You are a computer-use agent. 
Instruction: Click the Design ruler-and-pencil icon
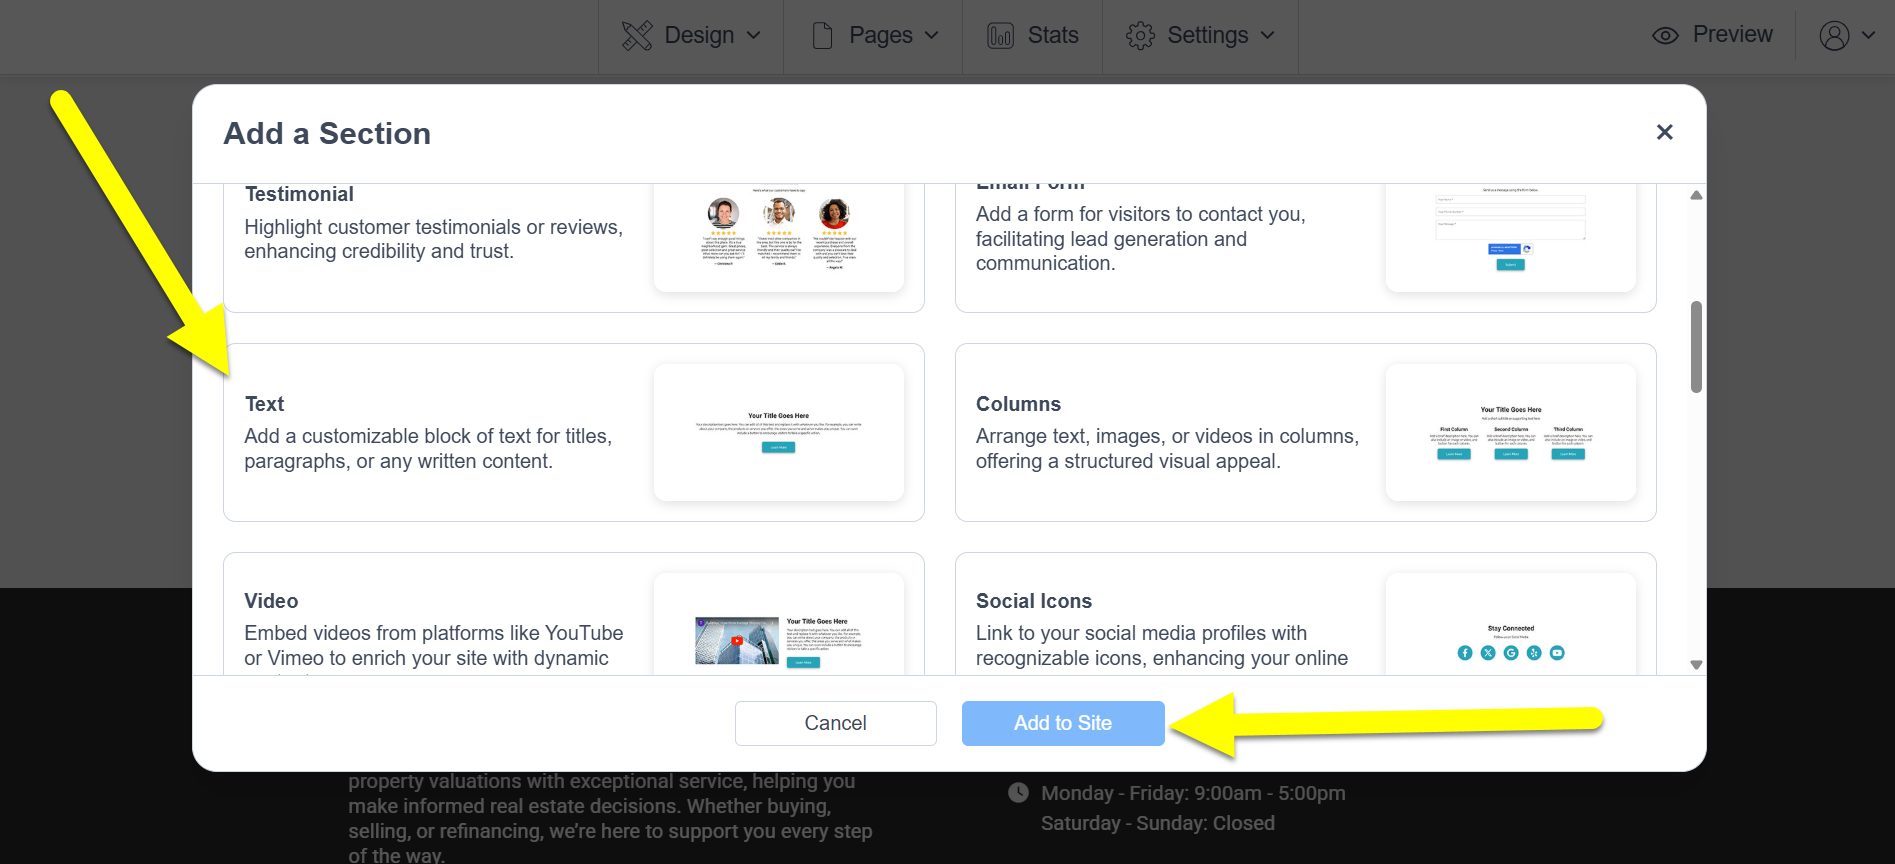tap(637, 36)
